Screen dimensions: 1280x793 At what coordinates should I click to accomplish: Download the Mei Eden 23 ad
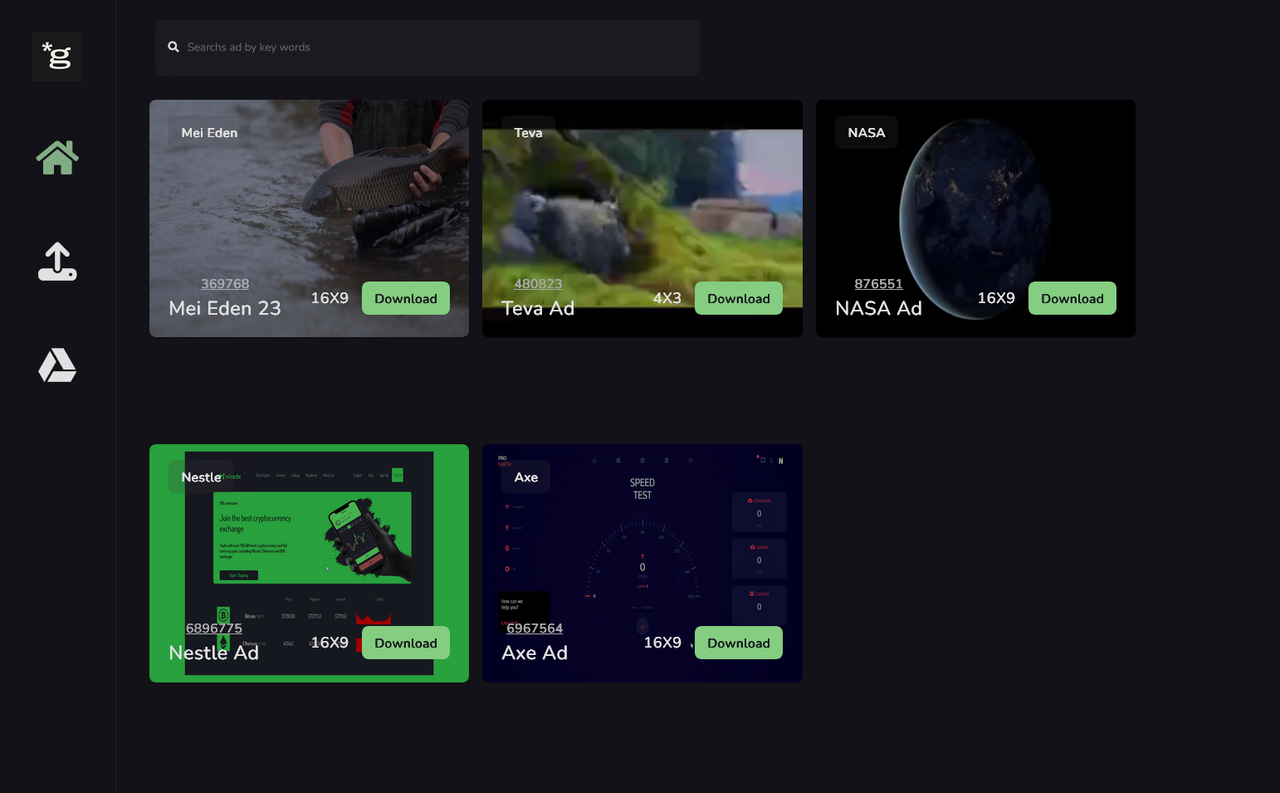click(x=405, y=298)
